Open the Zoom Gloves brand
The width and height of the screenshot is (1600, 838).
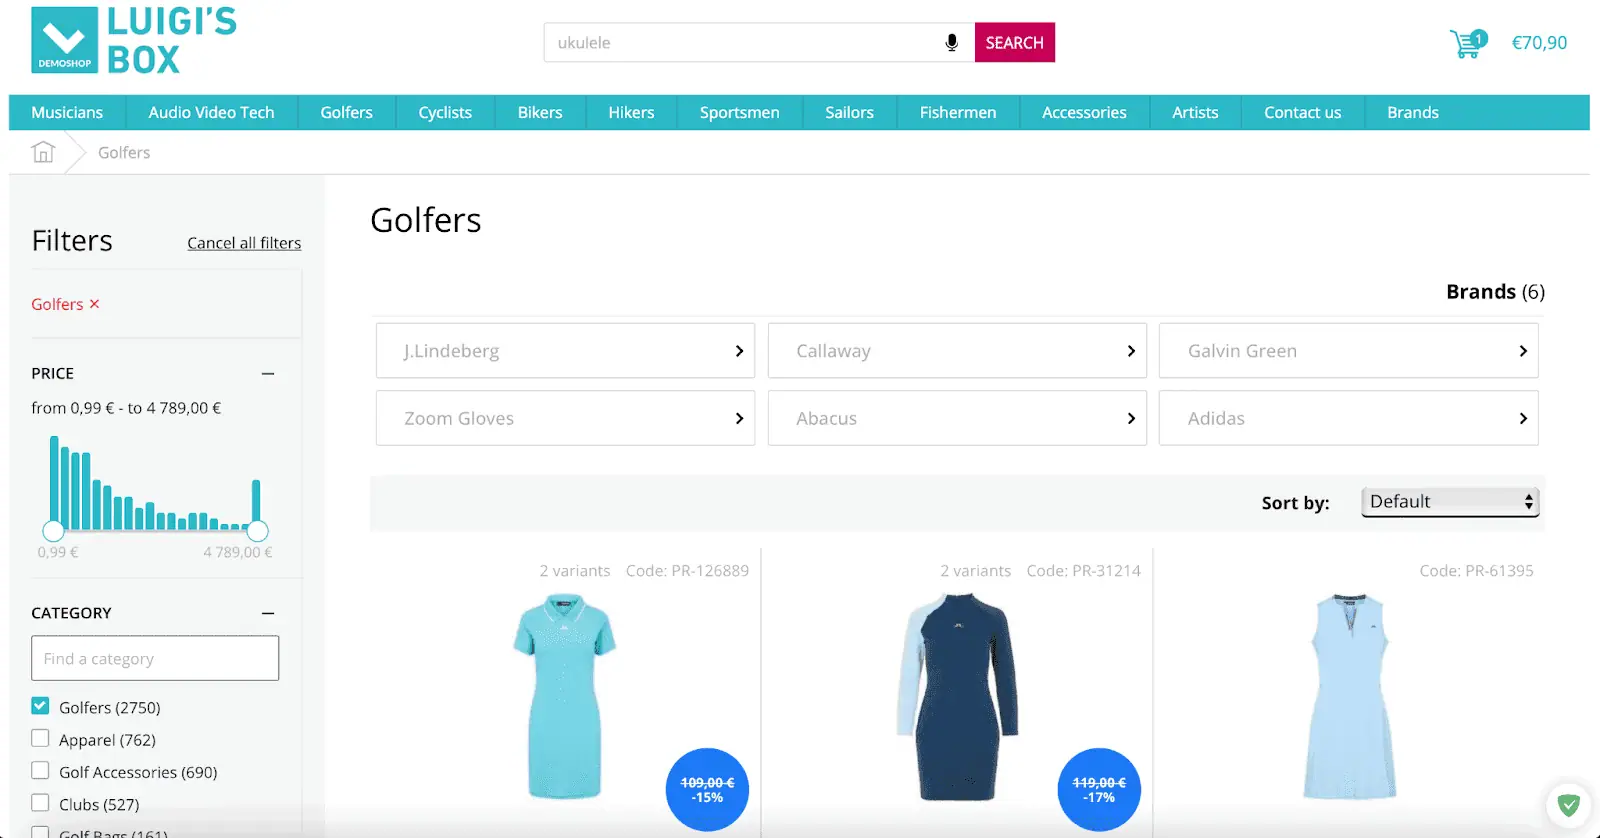[x=565, y=418]
